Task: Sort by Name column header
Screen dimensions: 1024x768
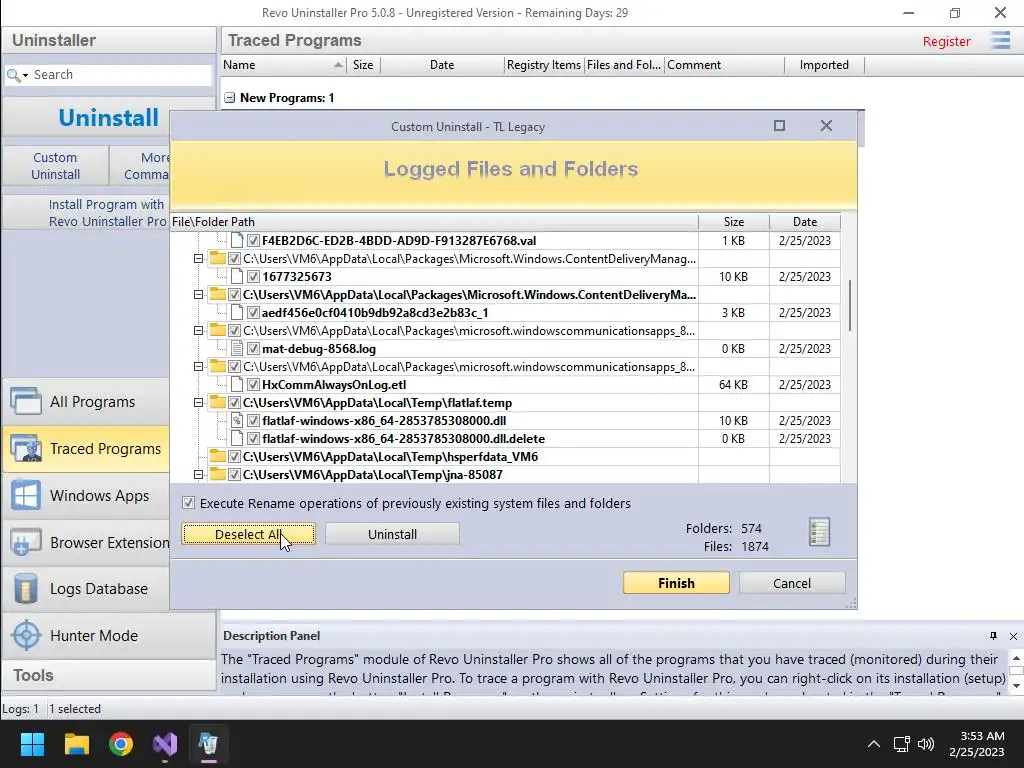Action: point(283,65)
